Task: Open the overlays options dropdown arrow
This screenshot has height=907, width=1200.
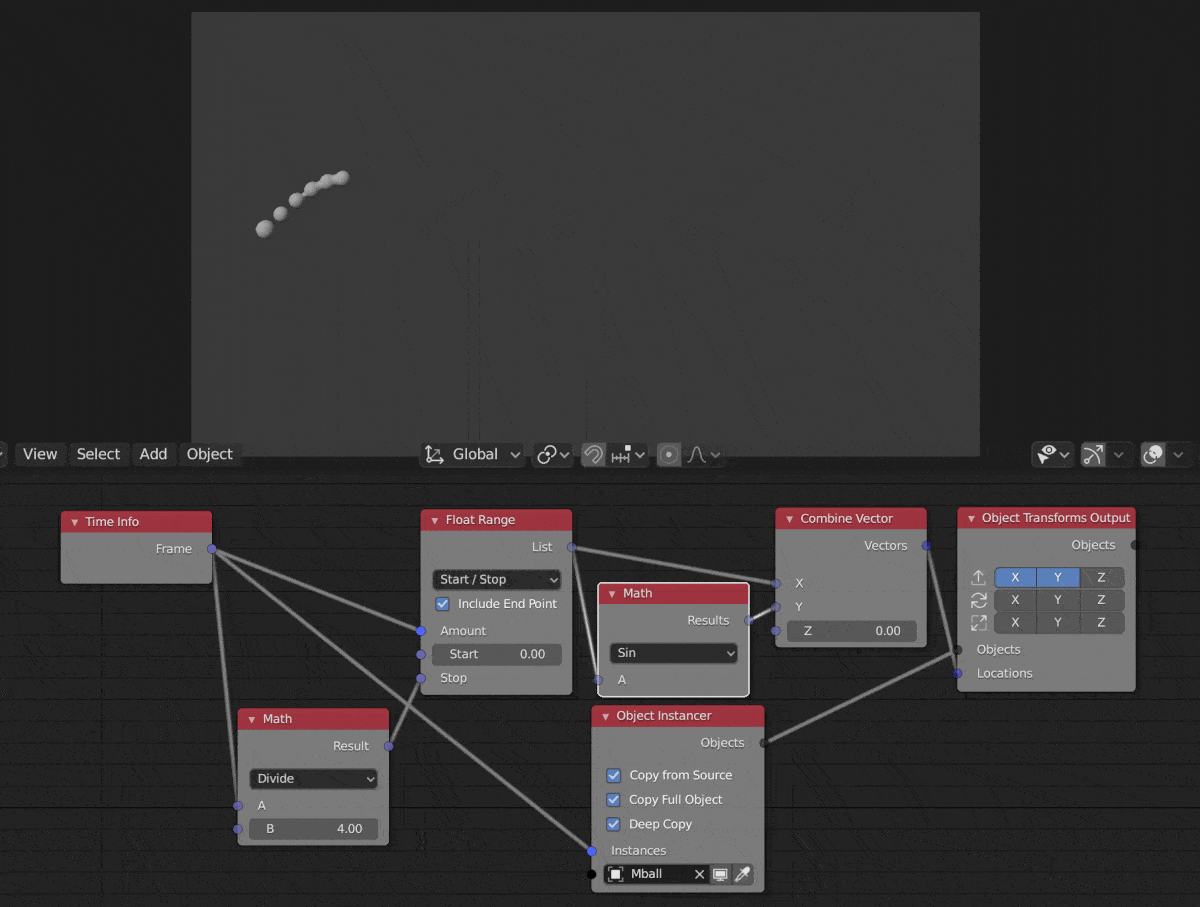Action: pyautogui.click(x=1179, y=455)
